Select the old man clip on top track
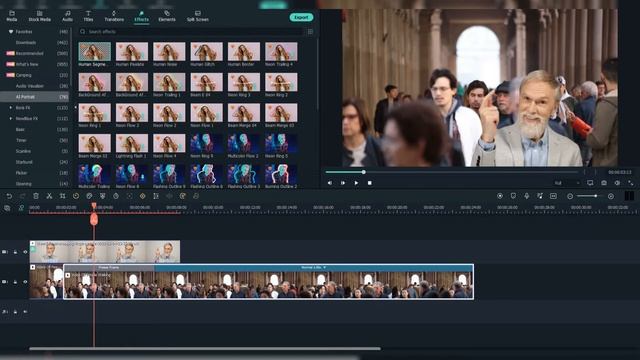 click(104, 251)
